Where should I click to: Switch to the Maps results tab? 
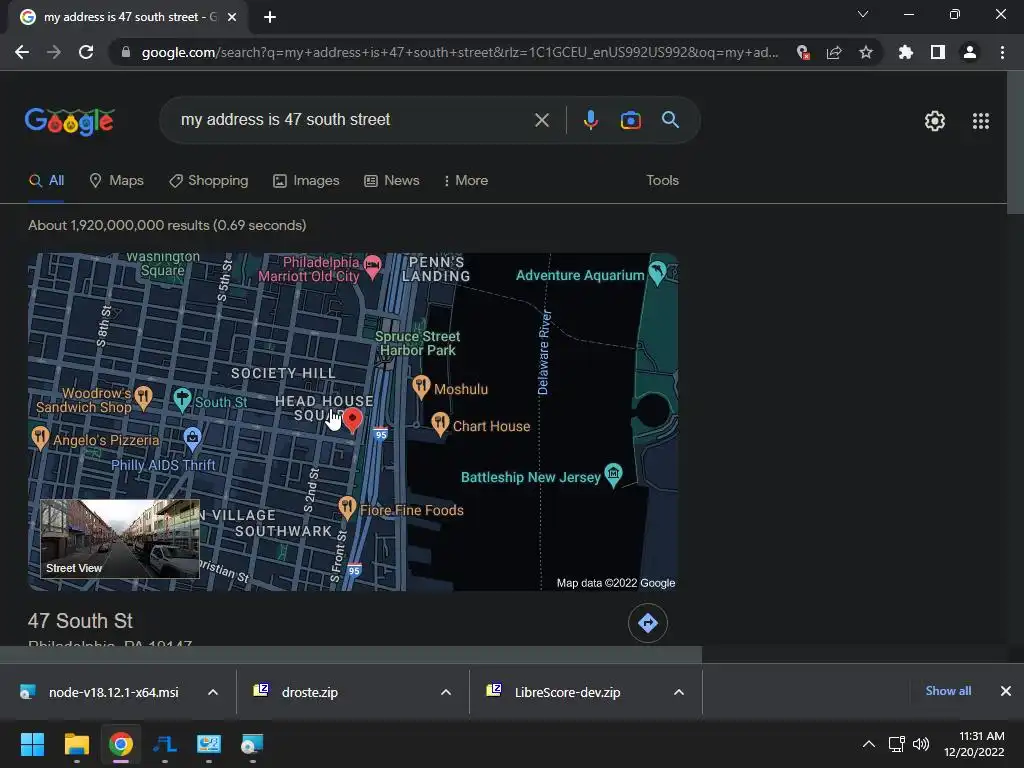(x=116, y=181)
